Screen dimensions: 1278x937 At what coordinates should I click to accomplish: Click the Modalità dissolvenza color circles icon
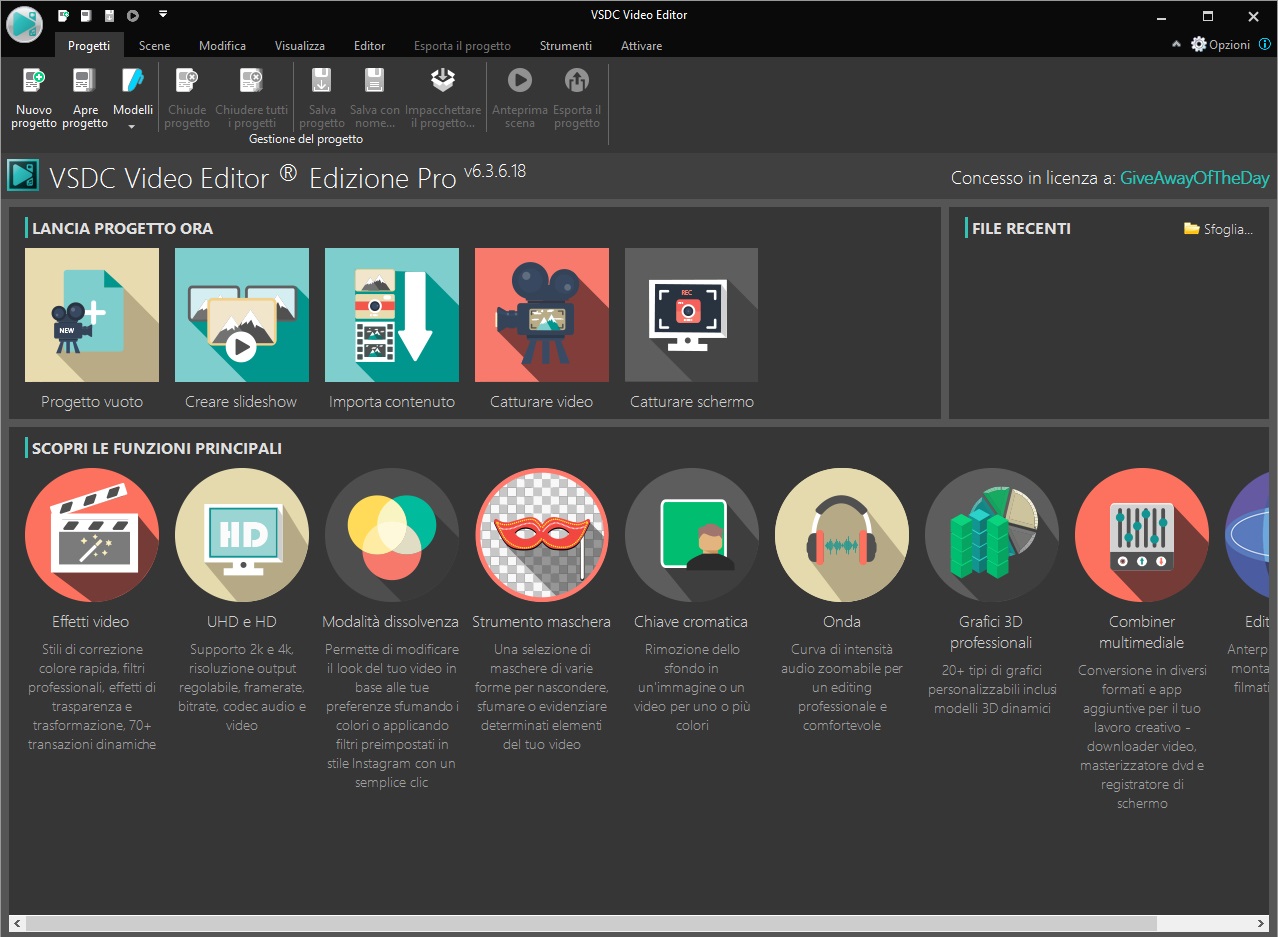[x=392, y=535]
